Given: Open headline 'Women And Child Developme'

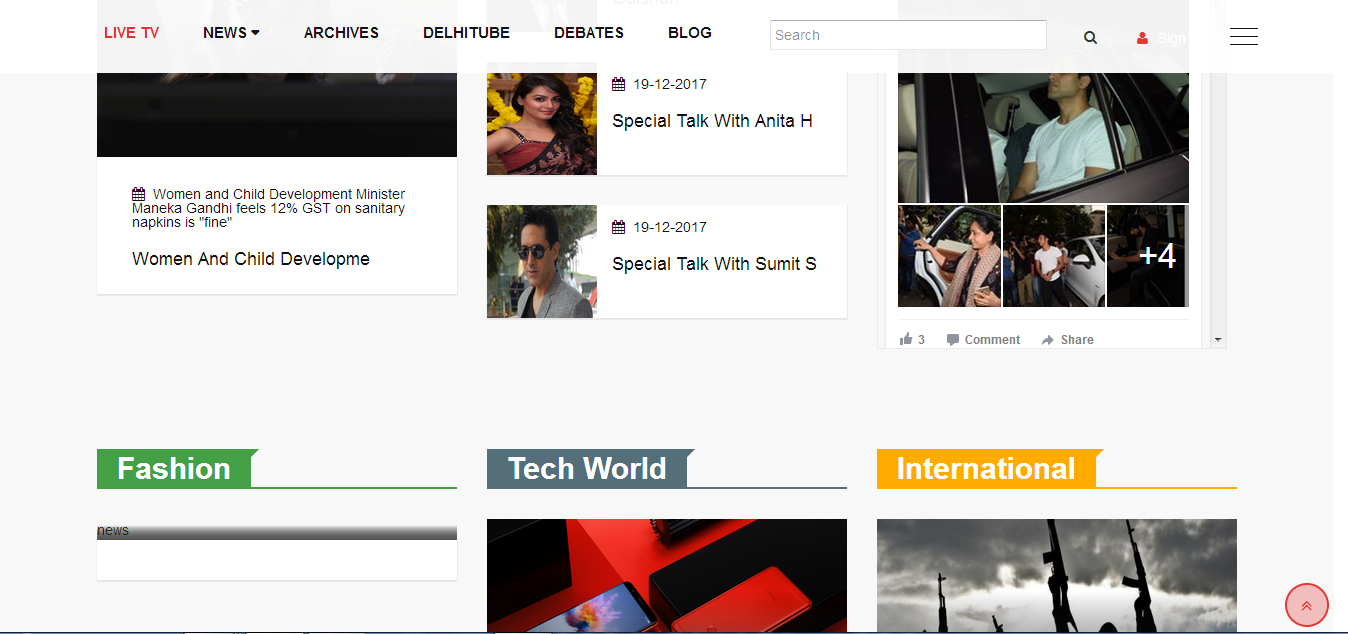Looking at the screenshot, I should click(251, 259).
